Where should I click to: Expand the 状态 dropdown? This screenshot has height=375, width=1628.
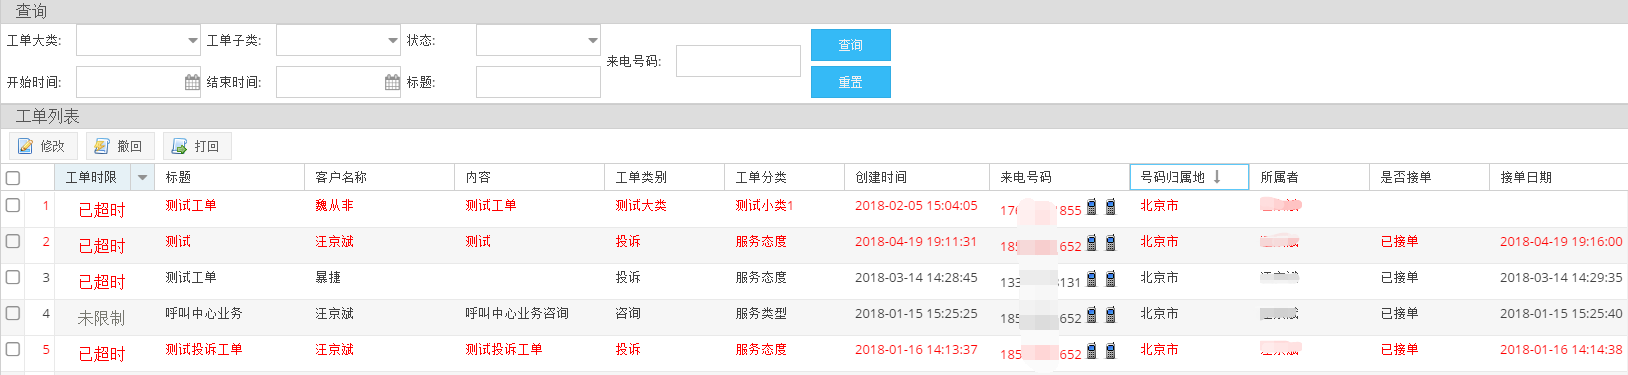pyautogui.click(x=593, y=41)
